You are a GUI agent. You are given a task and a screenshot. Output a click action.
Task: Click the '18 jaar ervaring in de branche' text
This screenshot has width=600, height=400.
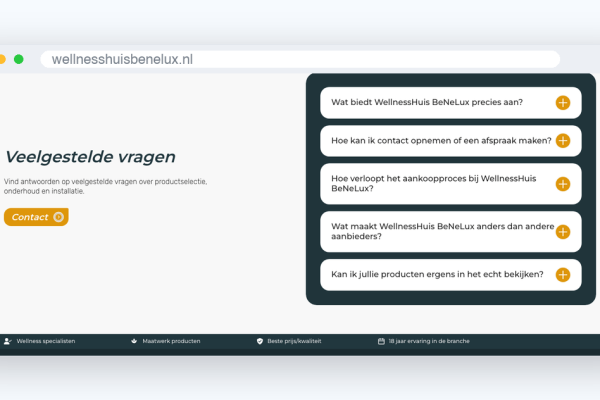(x=429, y=341)
